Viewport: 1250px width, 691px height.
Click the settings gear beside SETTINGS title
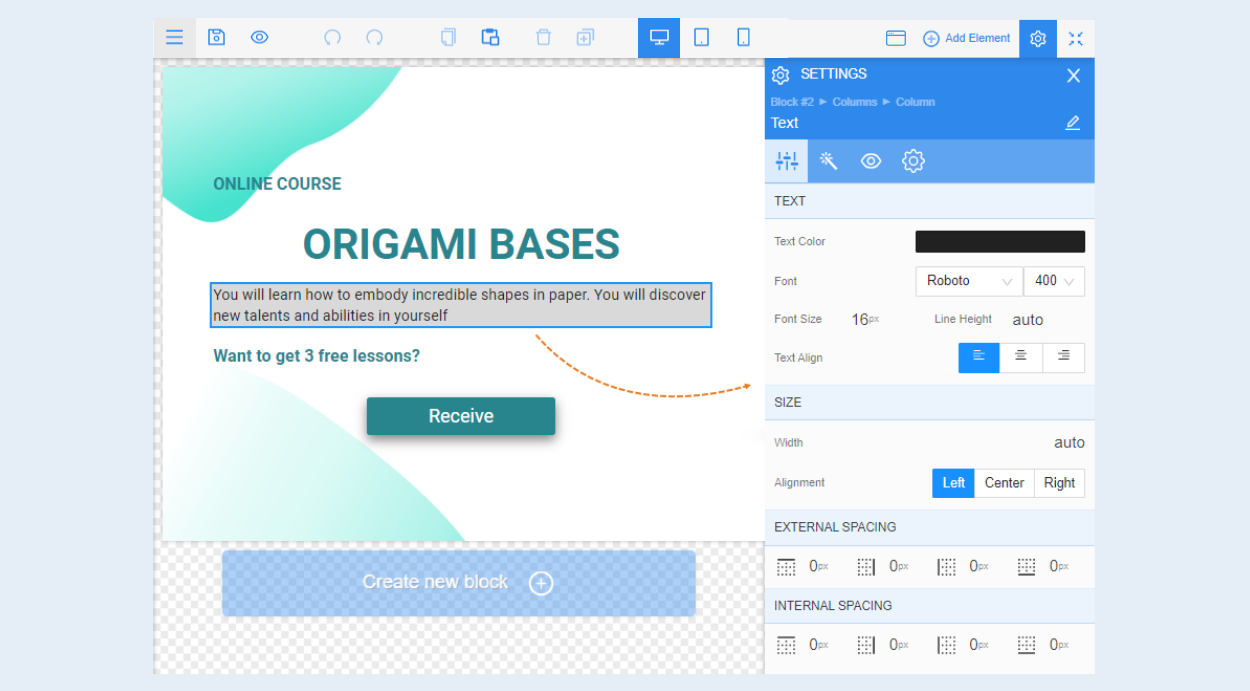(781, 75)
